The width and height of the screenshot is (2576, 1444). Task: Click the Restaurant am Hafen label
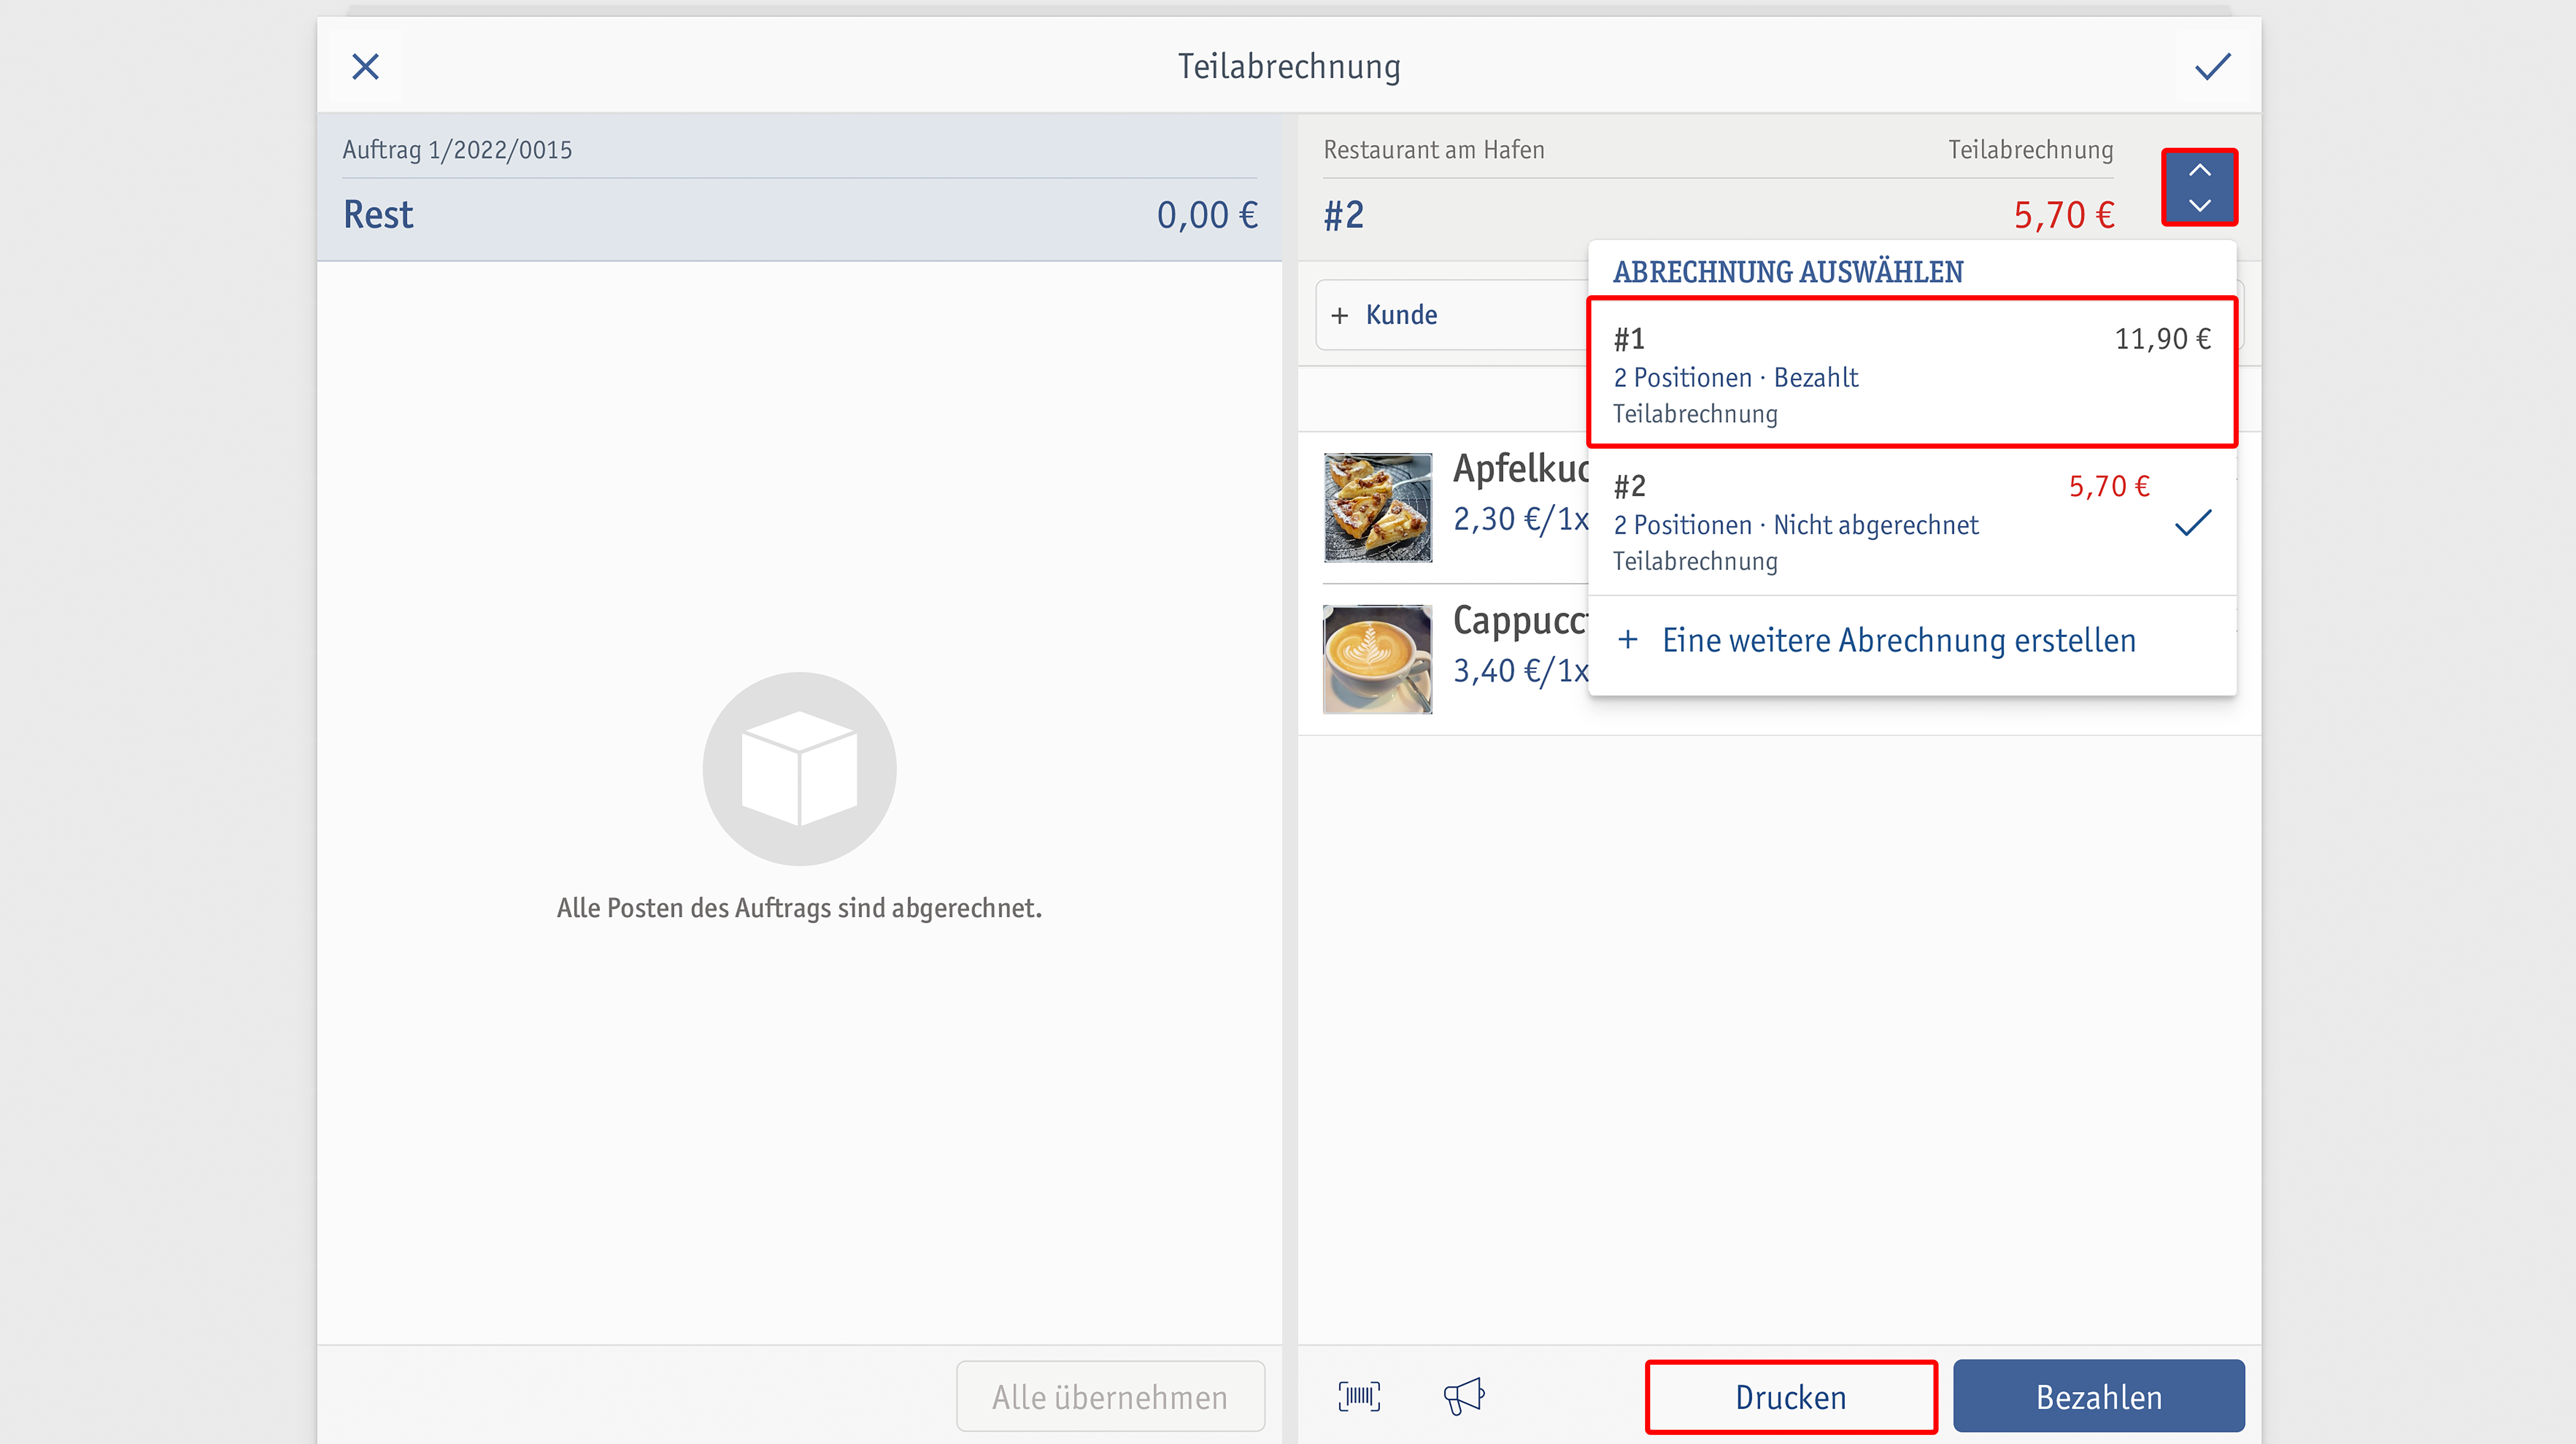pyautogui.click(x=1434, y=150)
